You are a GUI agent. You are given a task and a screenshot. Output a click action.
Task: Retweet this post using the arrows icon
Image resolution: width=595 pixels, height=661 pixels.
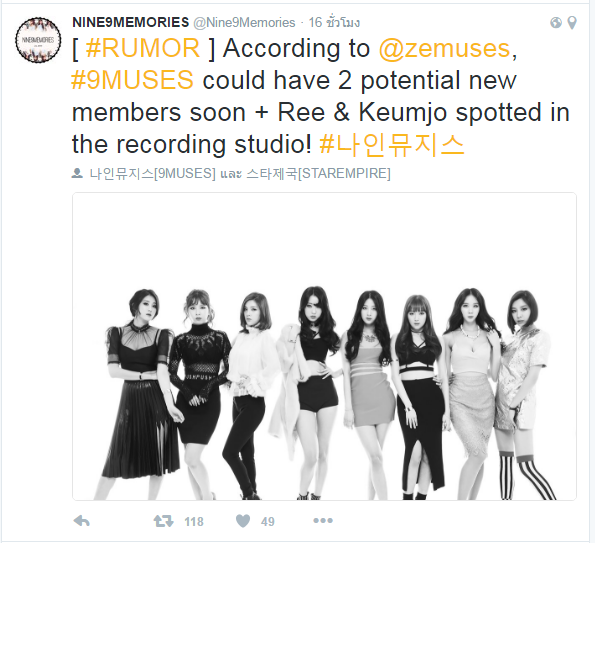(x=163, y=521)
